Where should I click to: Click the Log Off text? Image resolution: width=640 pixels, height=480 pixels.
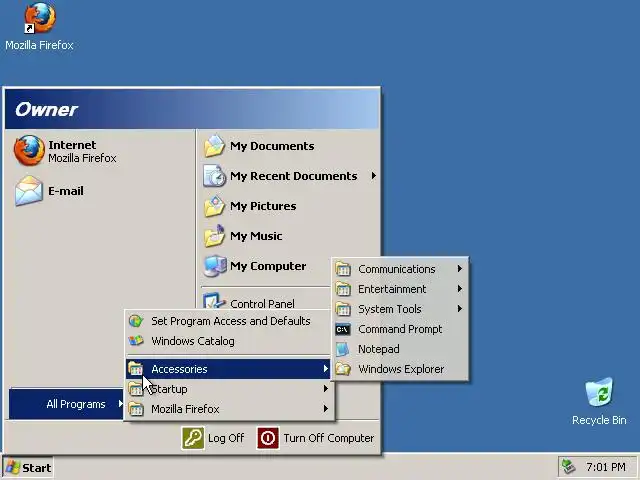tap(226, 438)
